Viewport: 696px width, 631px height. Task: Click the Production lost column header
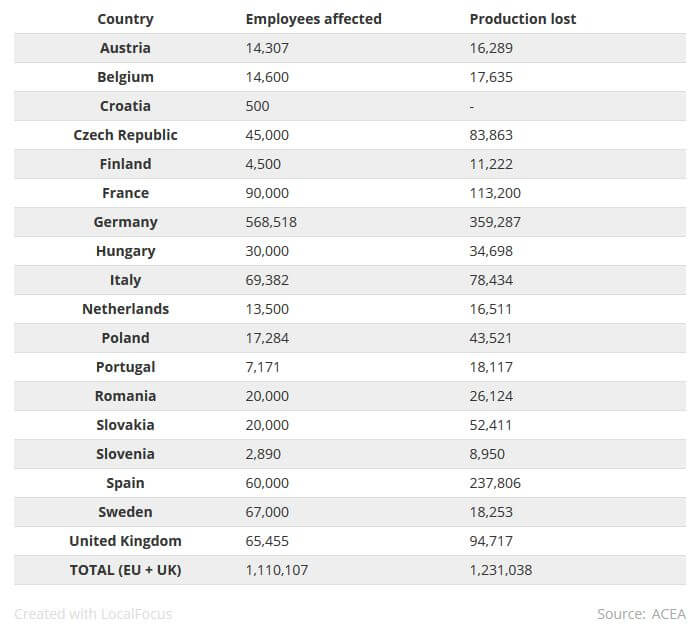[522, 19]
